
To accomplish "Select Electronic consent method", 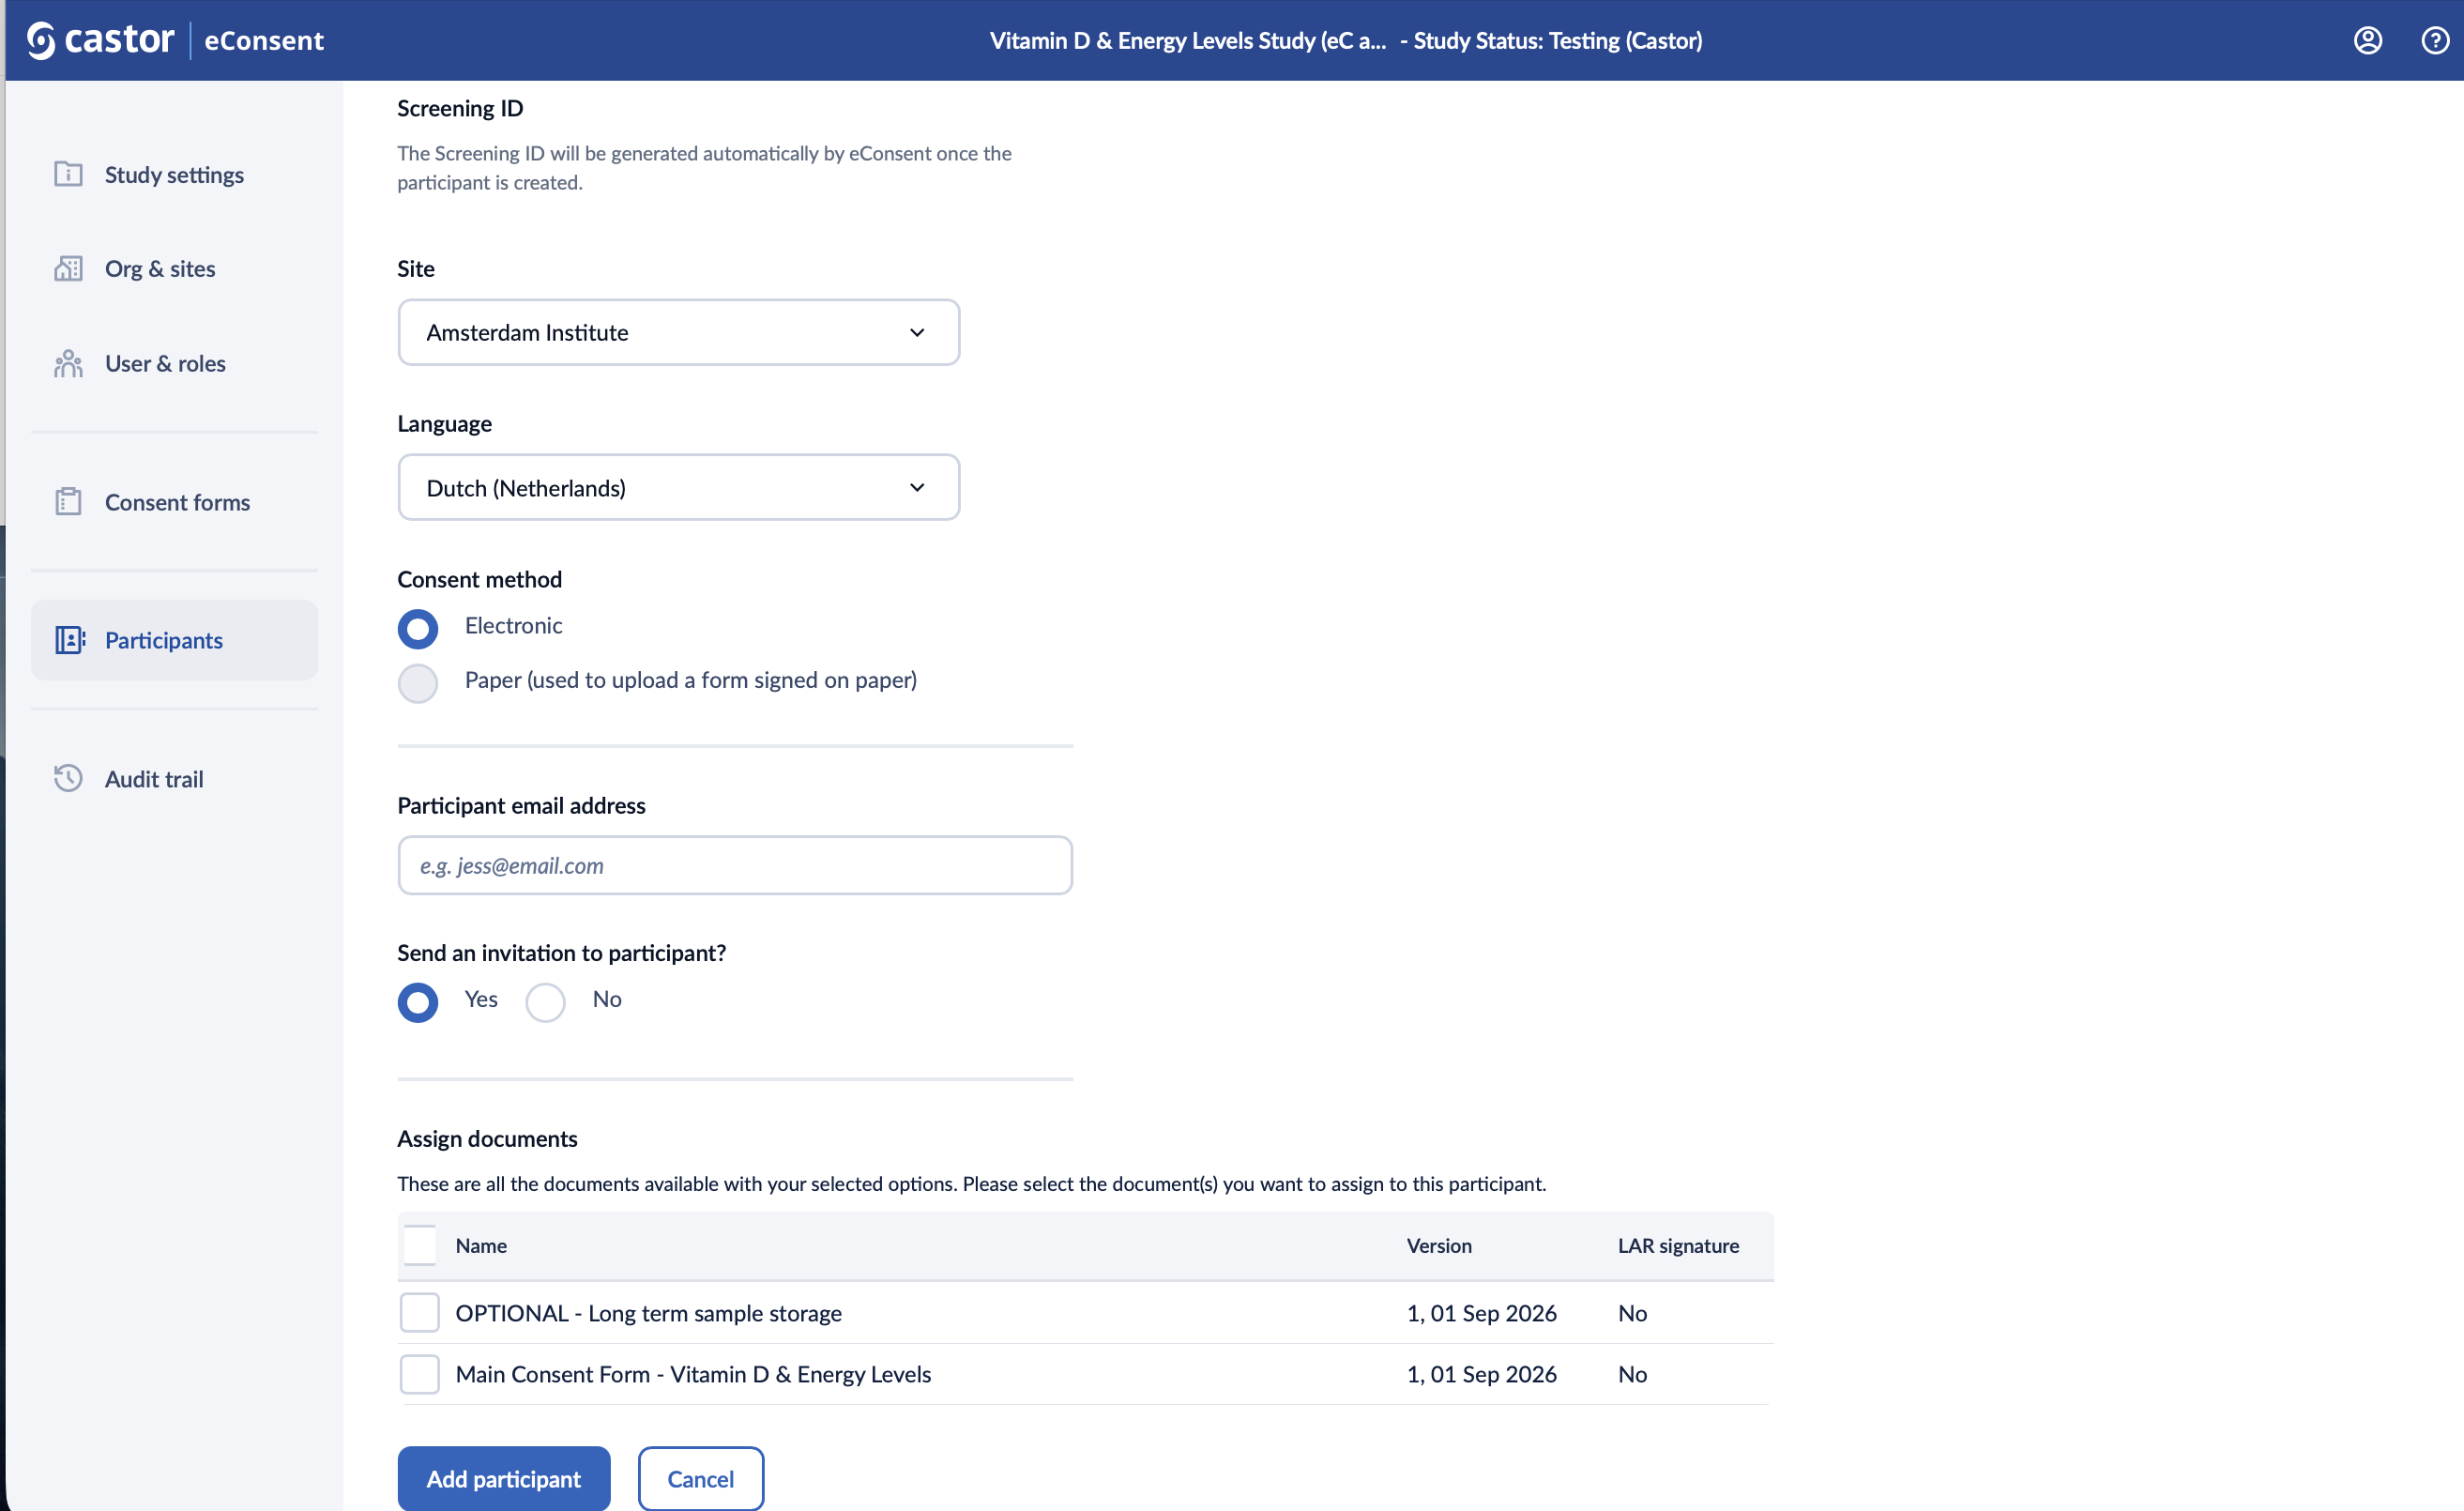I will (x=418, y=629).
